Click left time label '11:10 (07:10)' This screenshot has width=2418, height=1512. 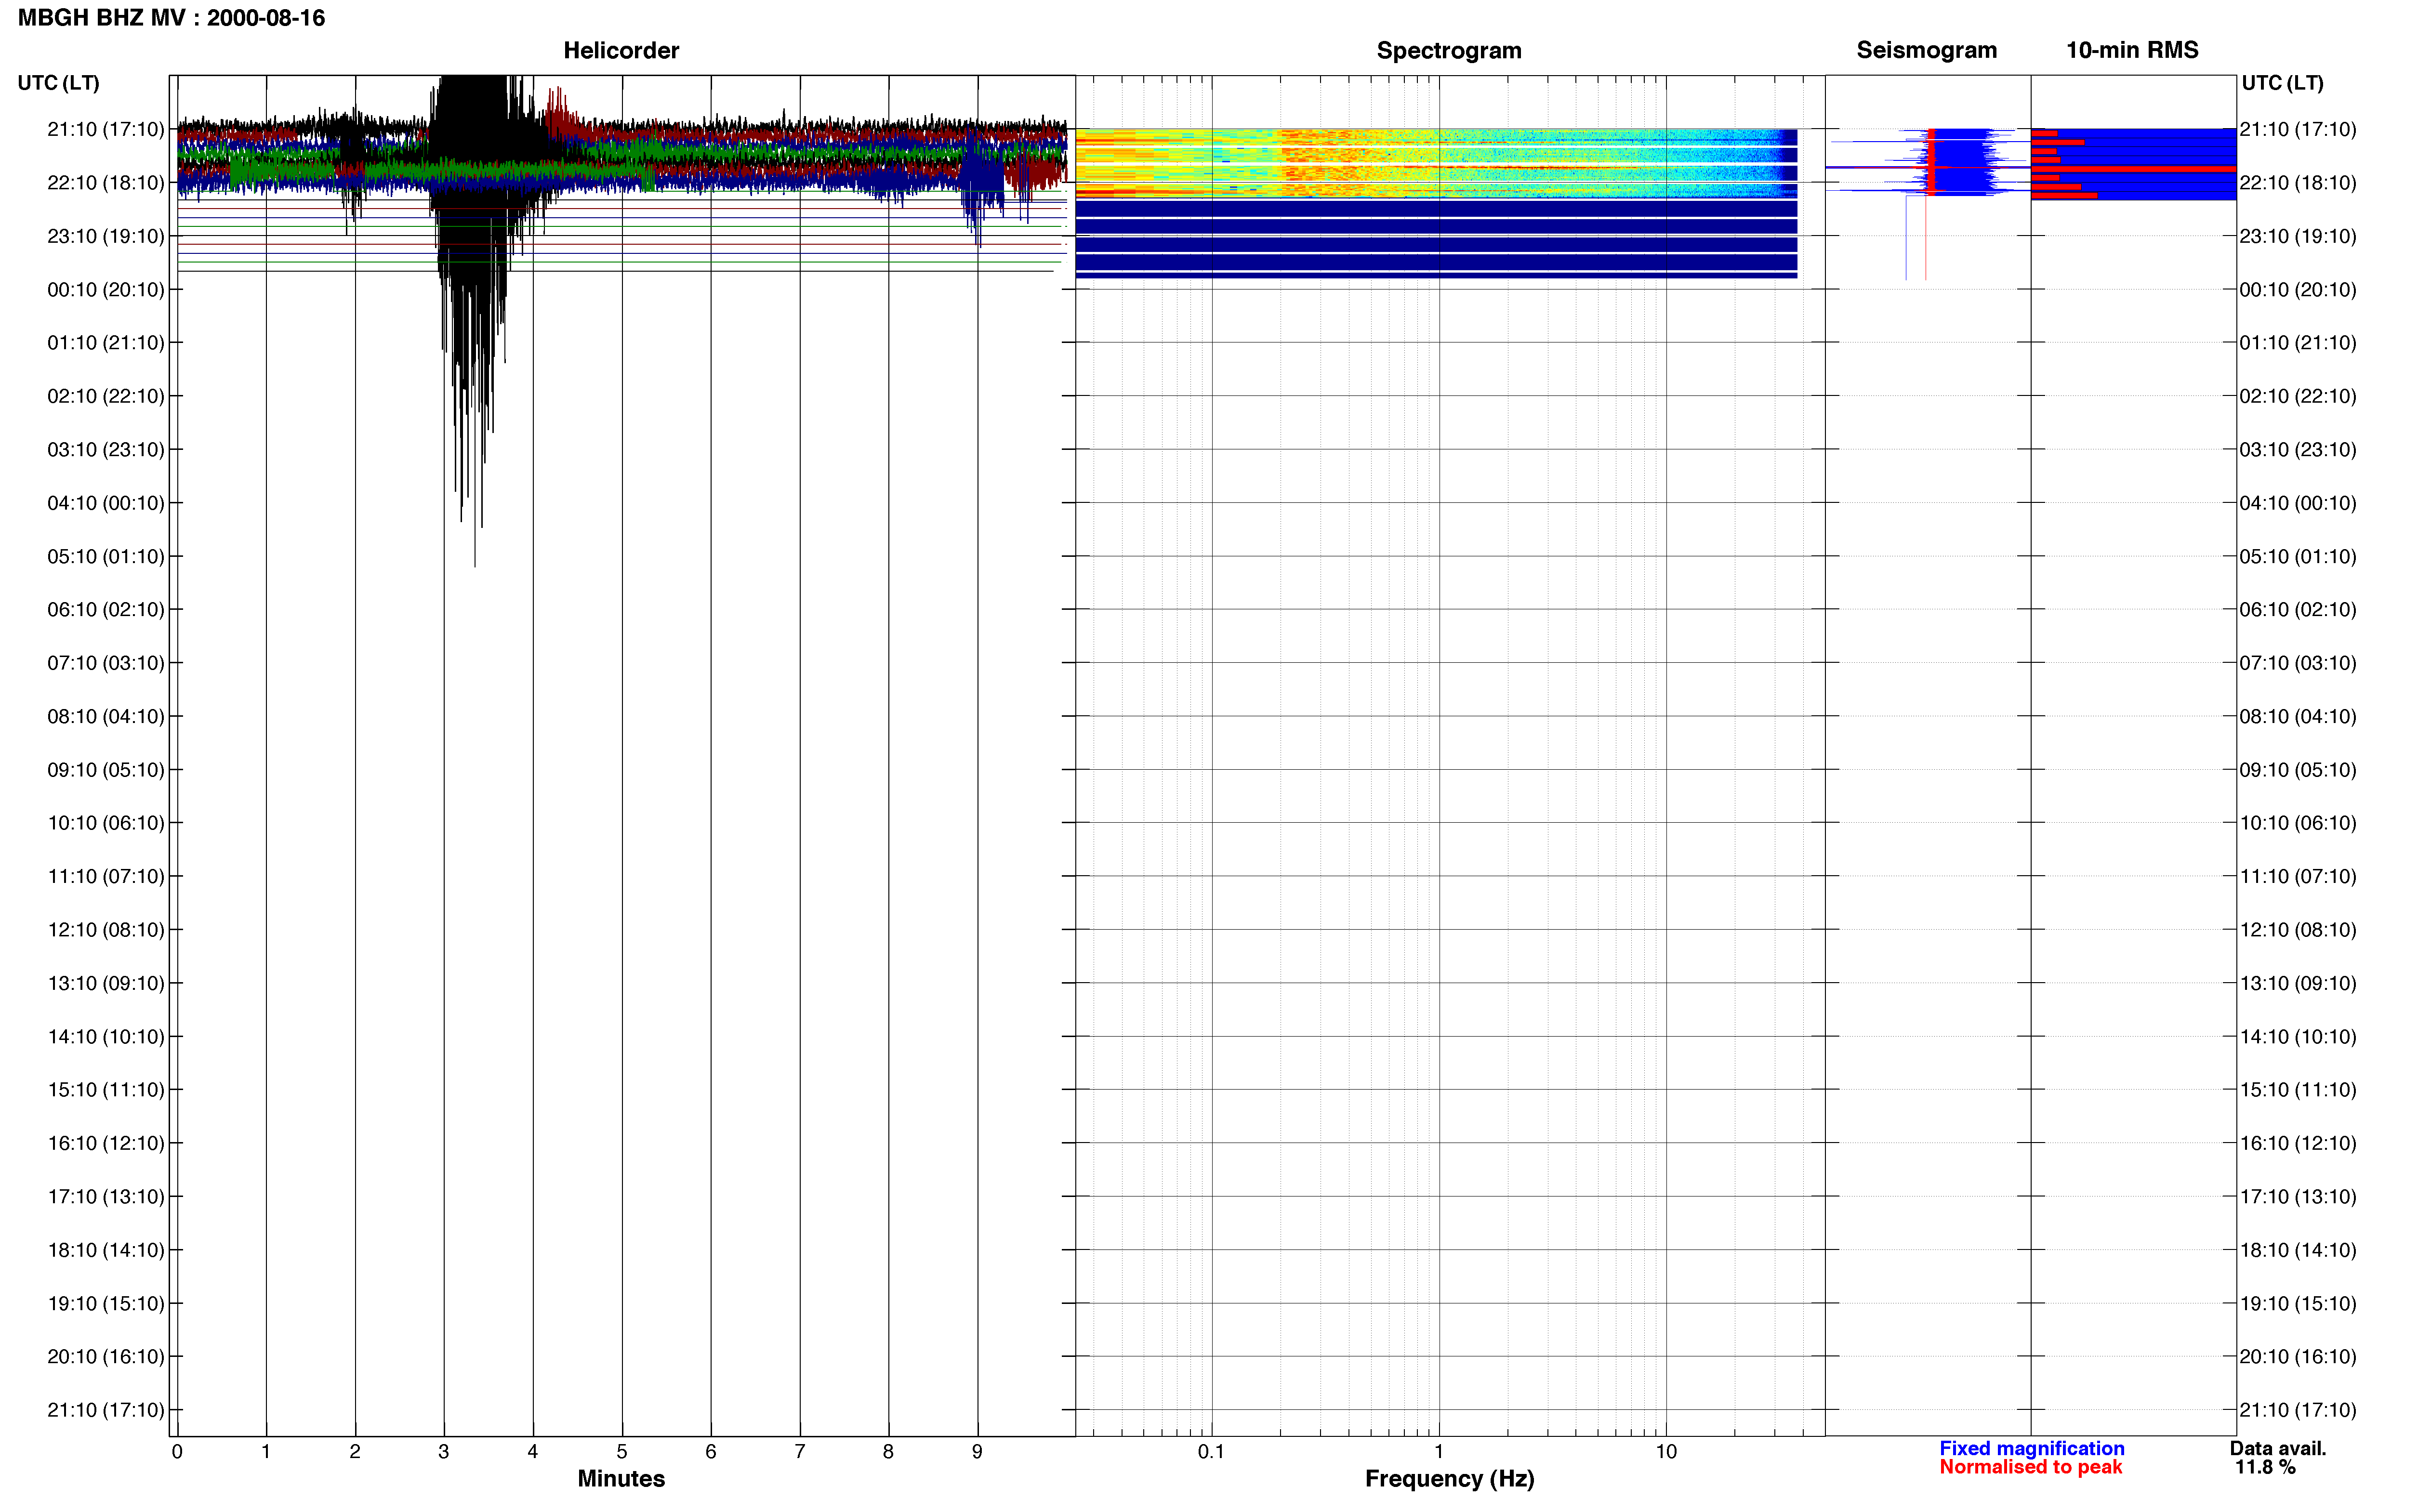coord(106,876)
